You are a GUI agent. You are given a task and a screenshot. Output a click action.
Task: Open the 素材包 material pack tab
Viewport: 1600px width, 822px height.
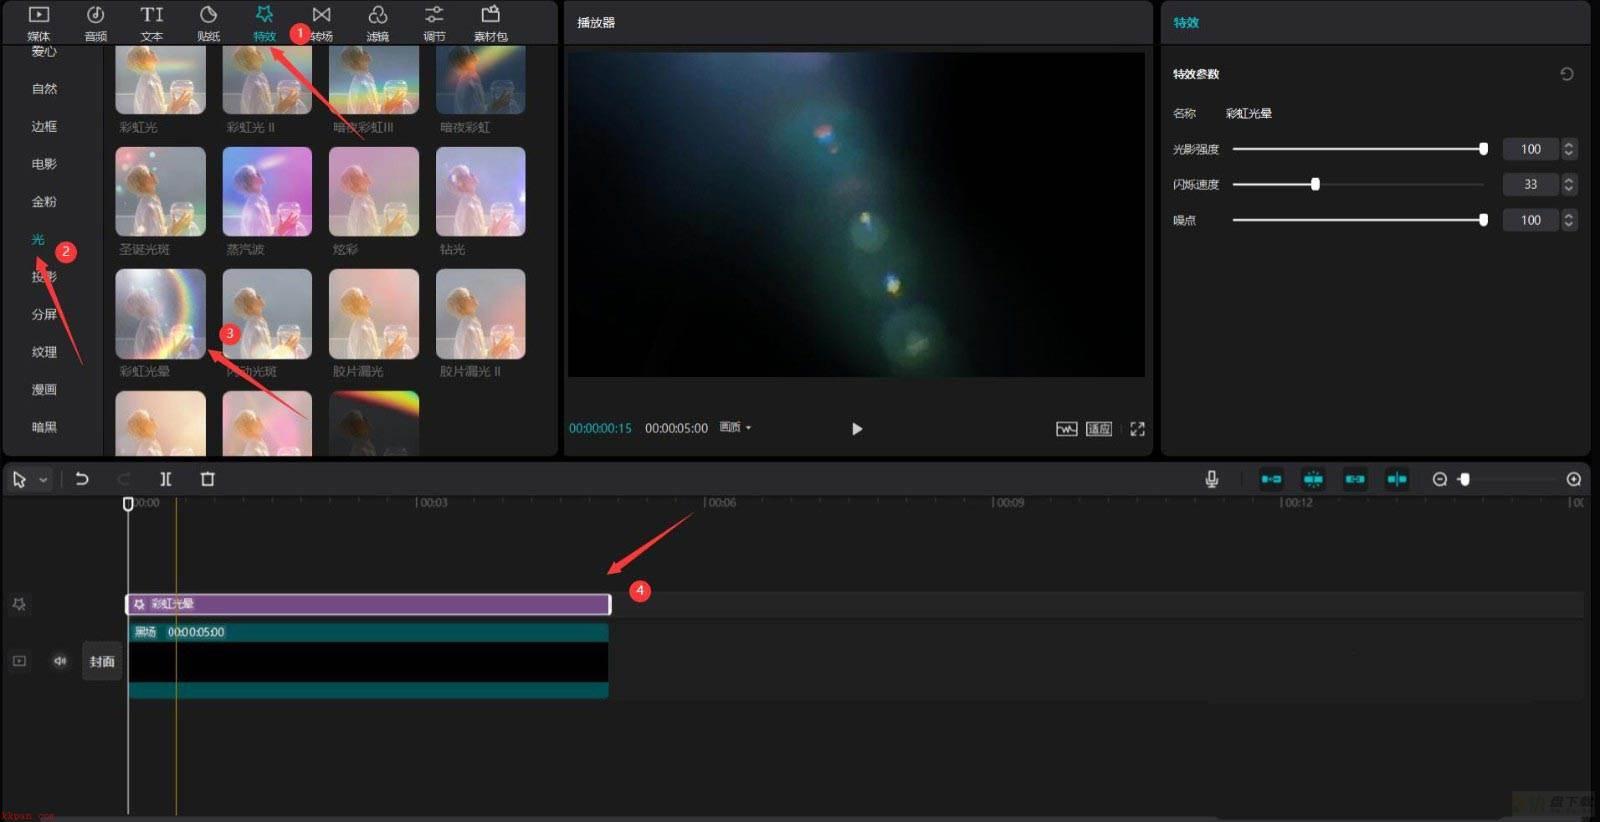coord(490,23)
